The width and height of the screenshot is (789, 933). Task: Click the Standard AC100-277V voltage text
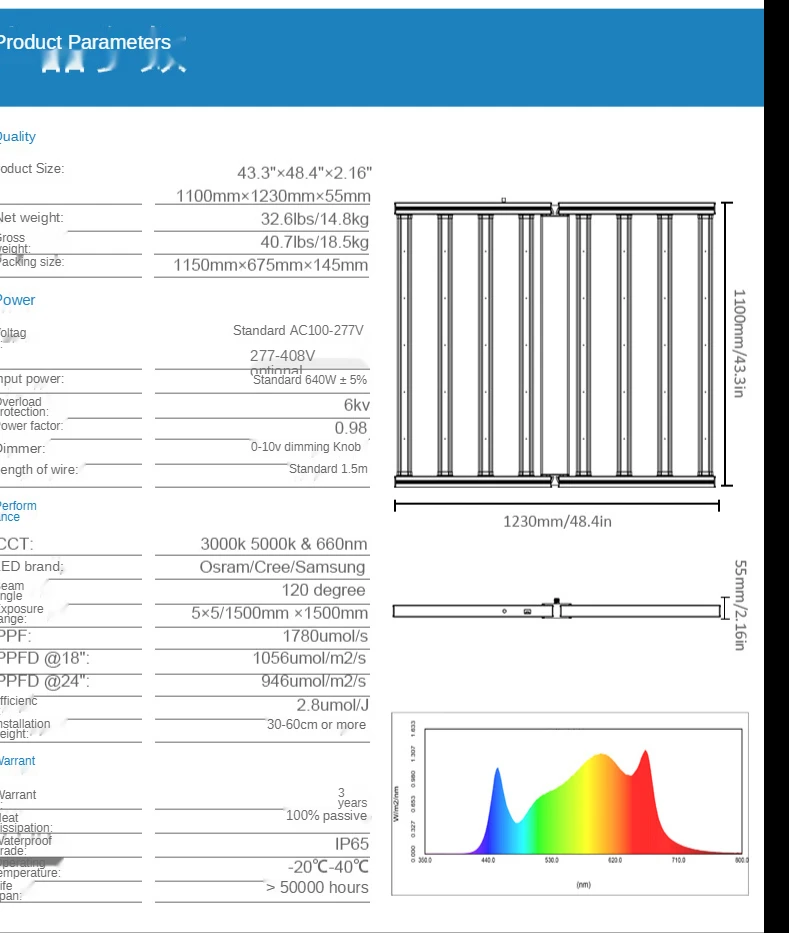298,330
